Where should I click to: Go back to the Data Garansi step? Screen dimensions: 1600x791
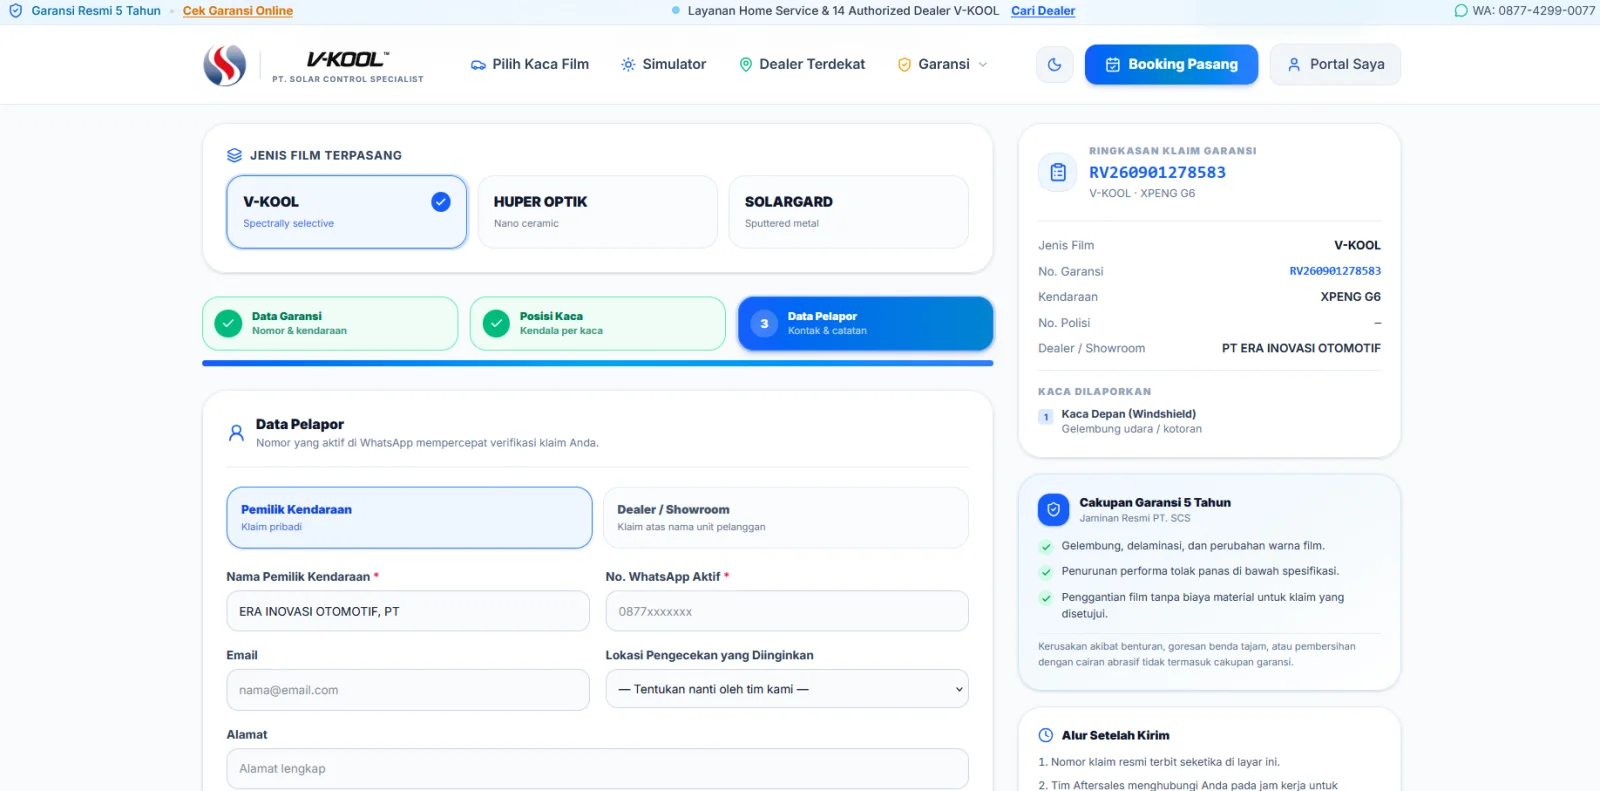[x=330, y=323]
